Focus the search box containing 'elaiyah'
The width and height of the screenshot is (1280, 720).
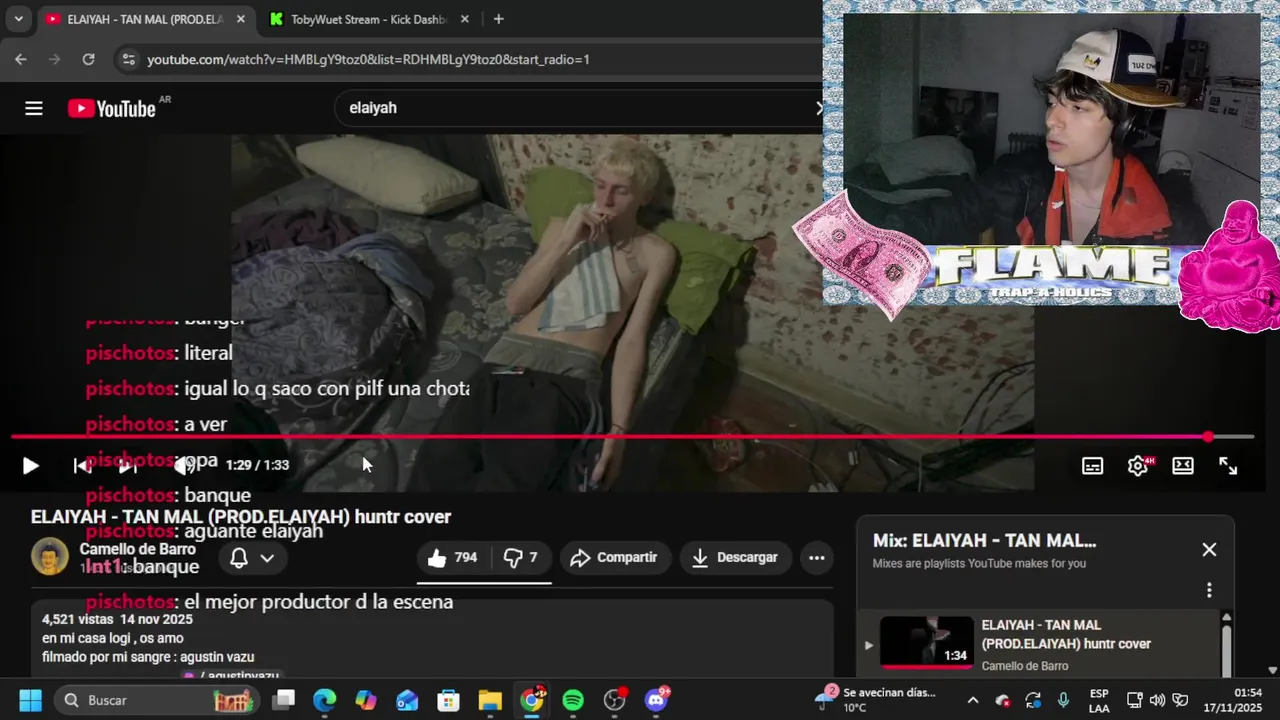click(578, 108)
